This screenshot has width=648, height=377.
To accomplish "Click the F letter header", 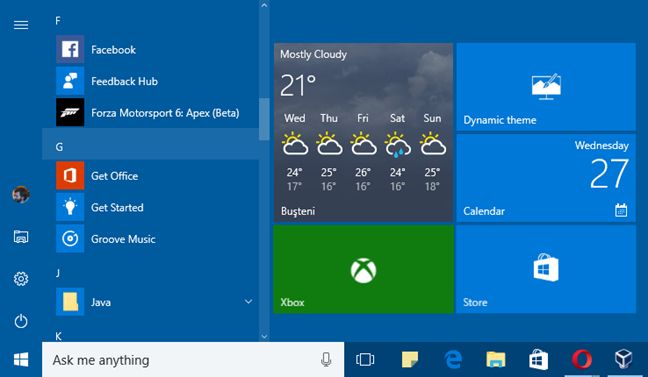I will coord(58,21).
